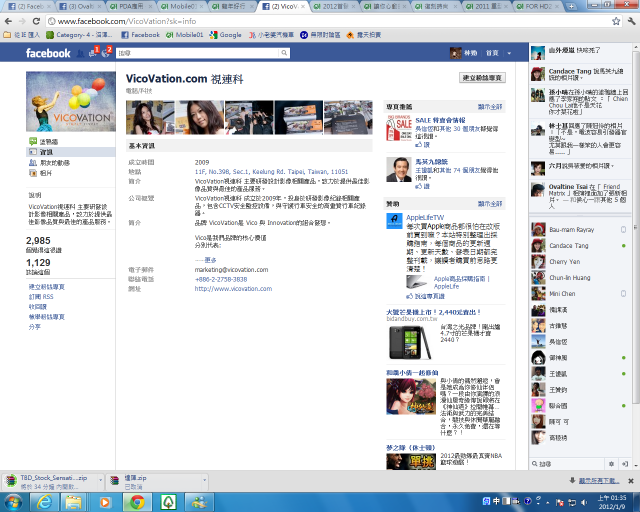Close the downloads bar with the X
Screen dimensions: 640x512
(x=631, y=481)
